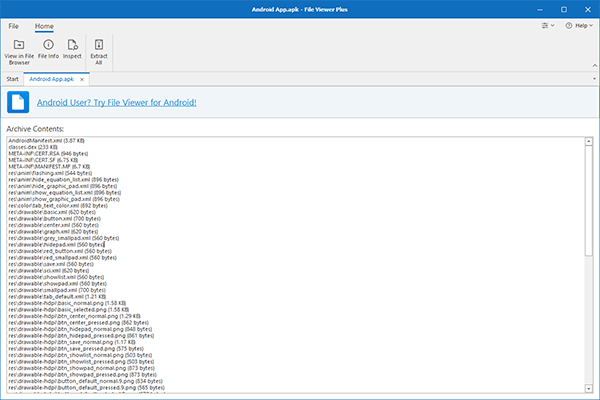Select hide_equation_list.xml entry
The width and height of the screenshot is (600, 400).
pyautogui.click(x=64, y=180)
